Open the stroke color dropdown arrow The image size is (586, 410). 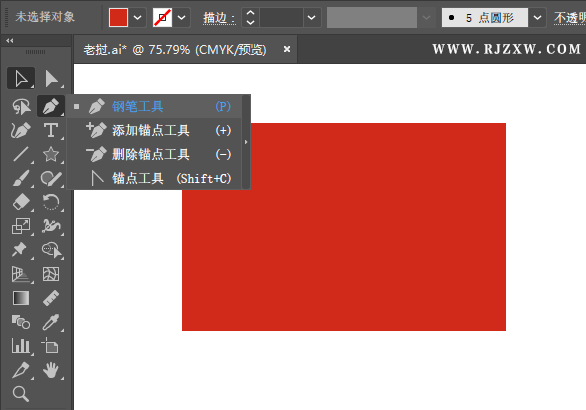click(x=181, y=18)
